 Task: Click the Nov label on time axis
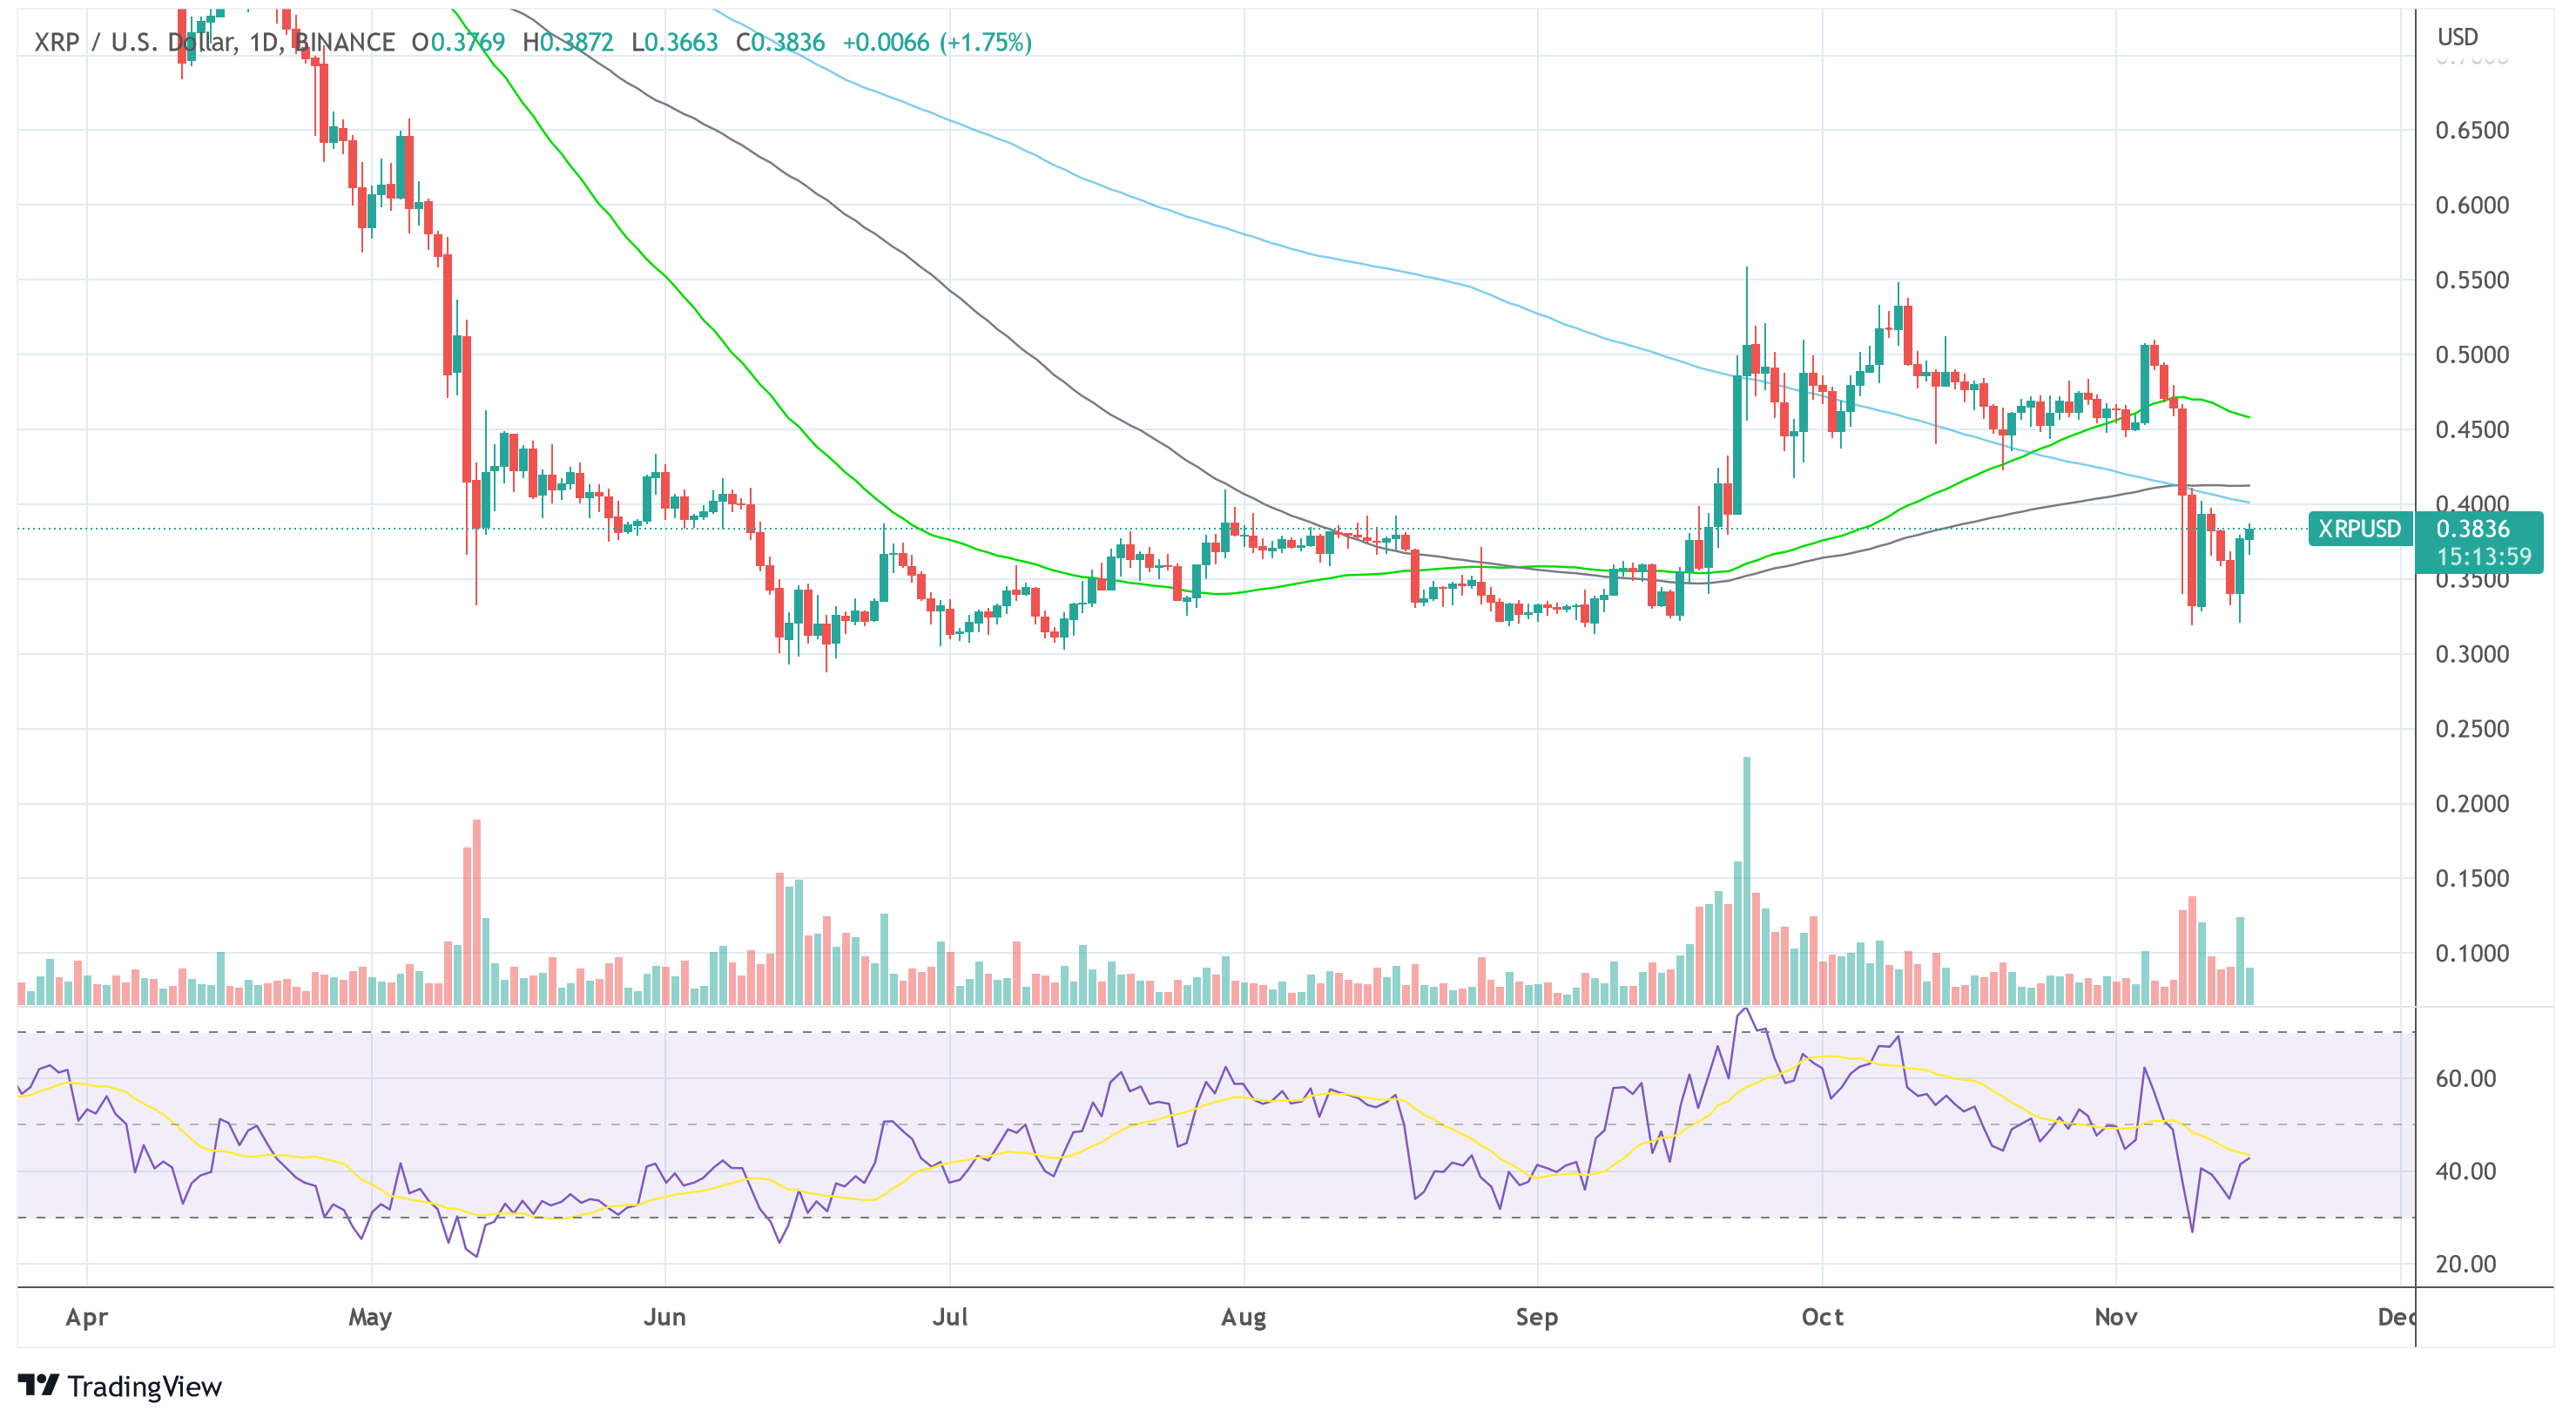pyautogui.click(x=2116, y=1318)
